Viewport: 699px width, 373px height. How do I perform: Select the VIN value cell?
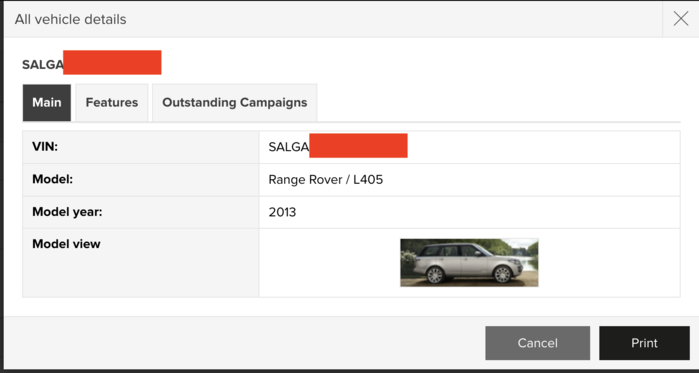[469, 147]
